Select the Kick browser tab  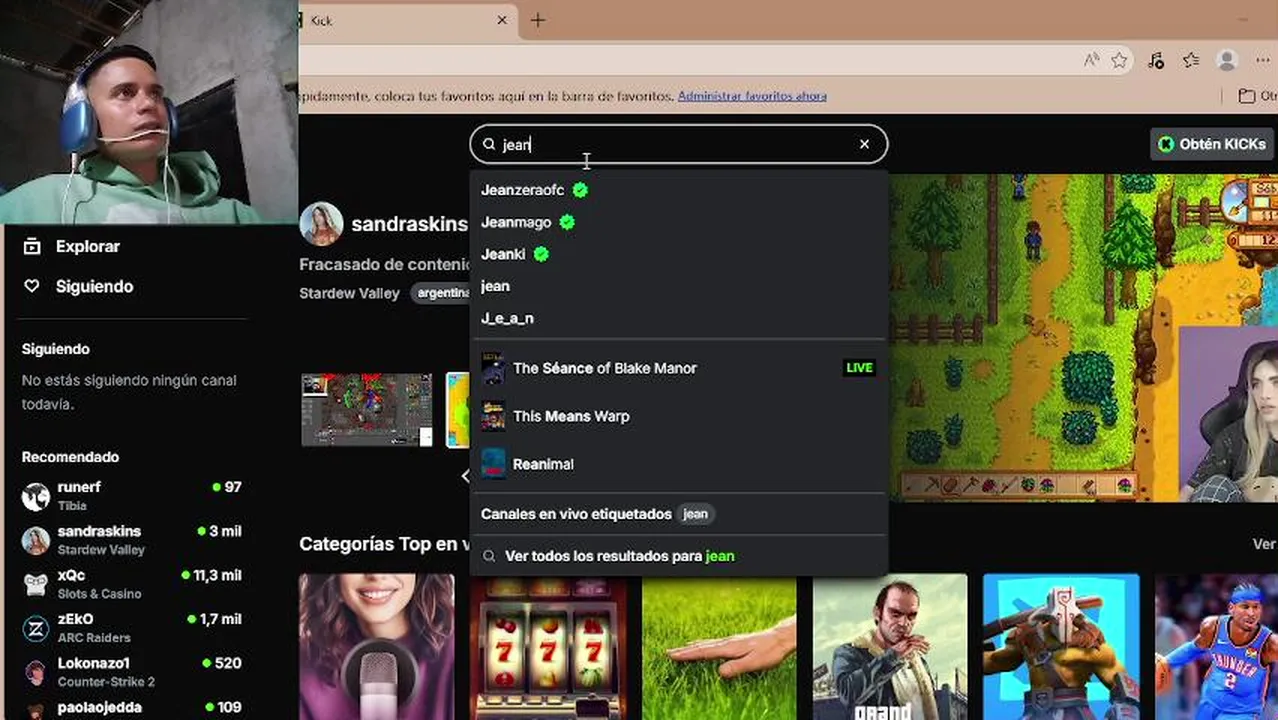[408, 20]
